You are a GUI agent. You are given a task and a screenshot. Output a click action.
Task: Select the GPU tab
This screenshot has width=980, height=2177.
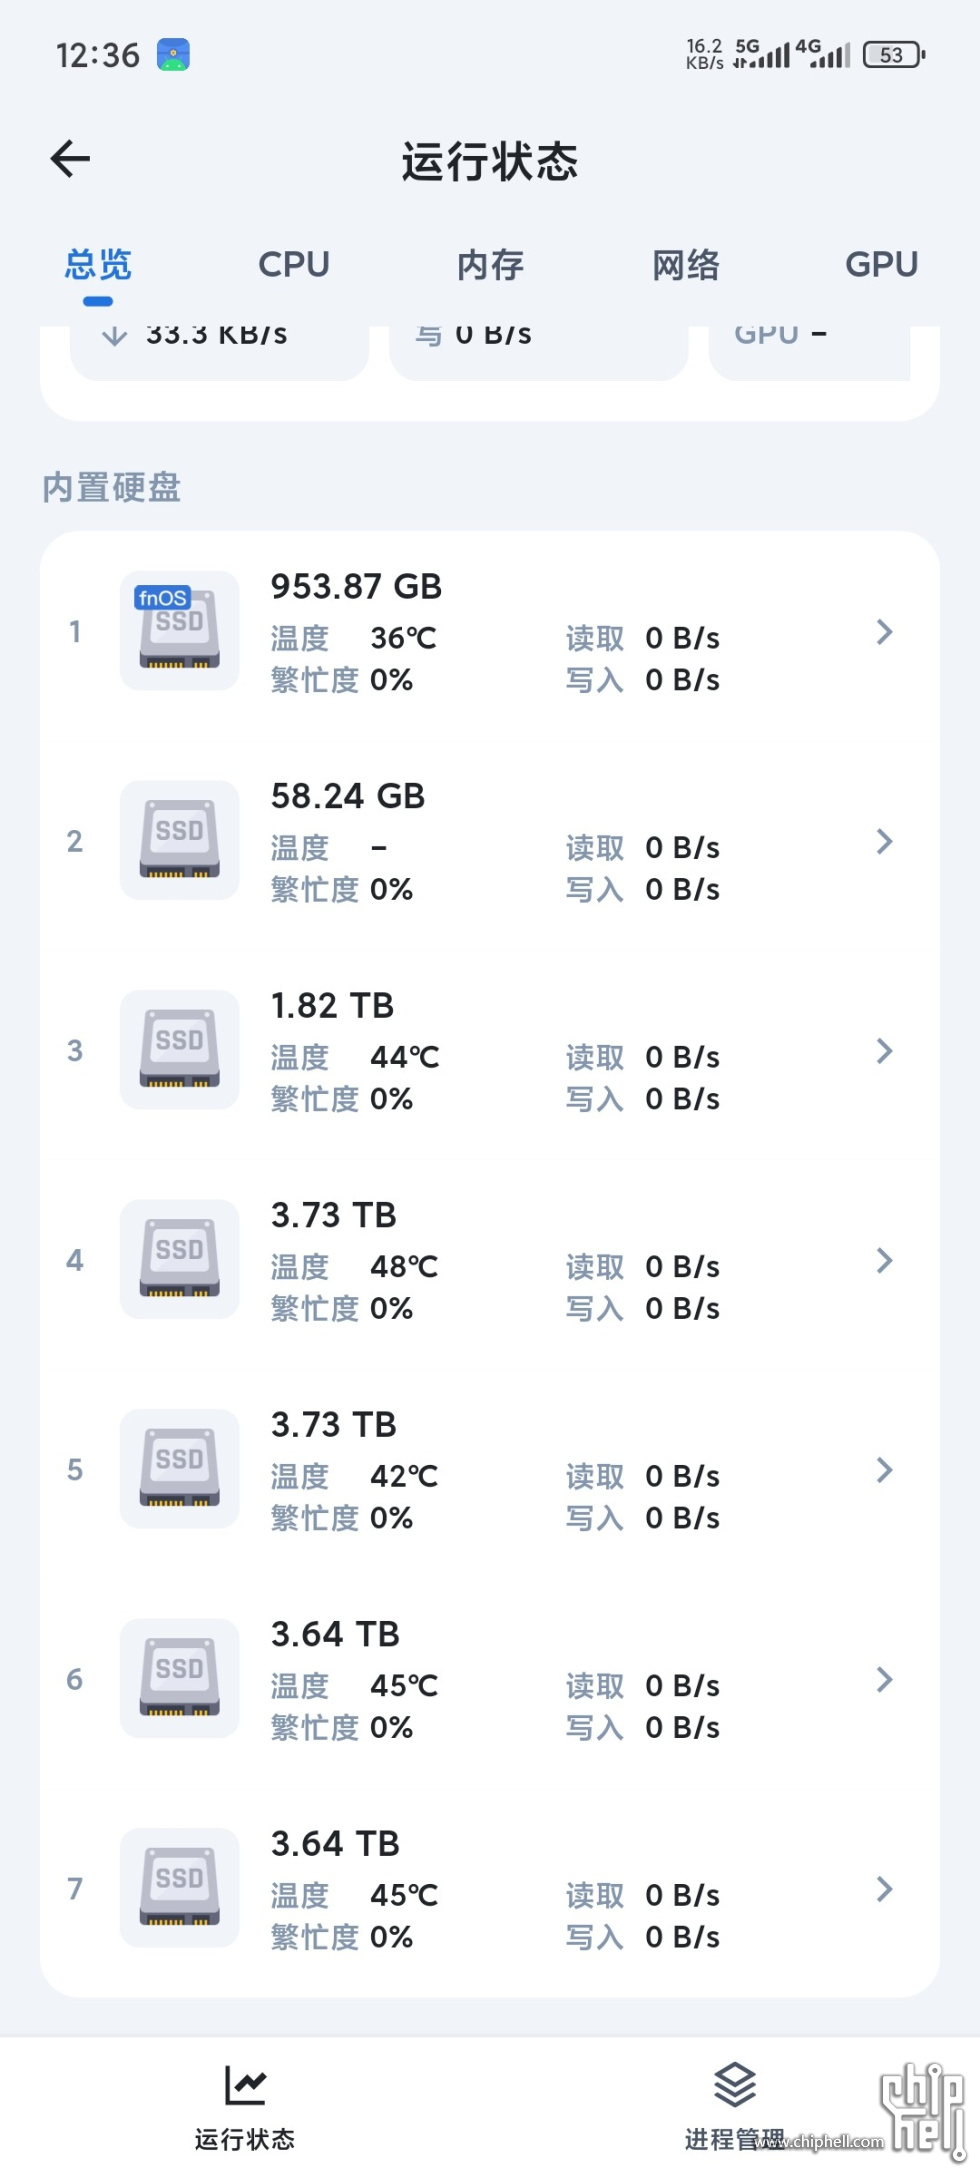point(881,265)
